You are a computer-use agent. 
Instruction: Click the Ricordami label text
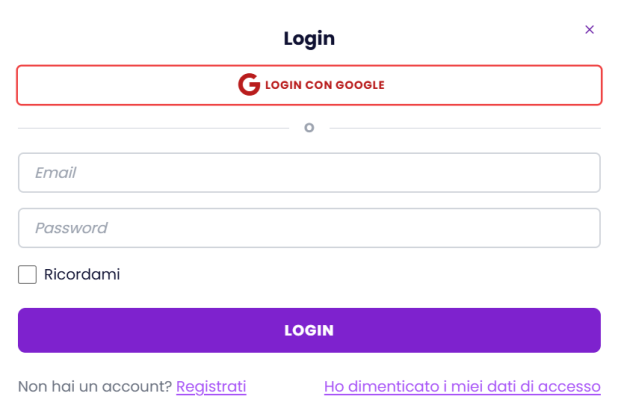coord(82,274)
